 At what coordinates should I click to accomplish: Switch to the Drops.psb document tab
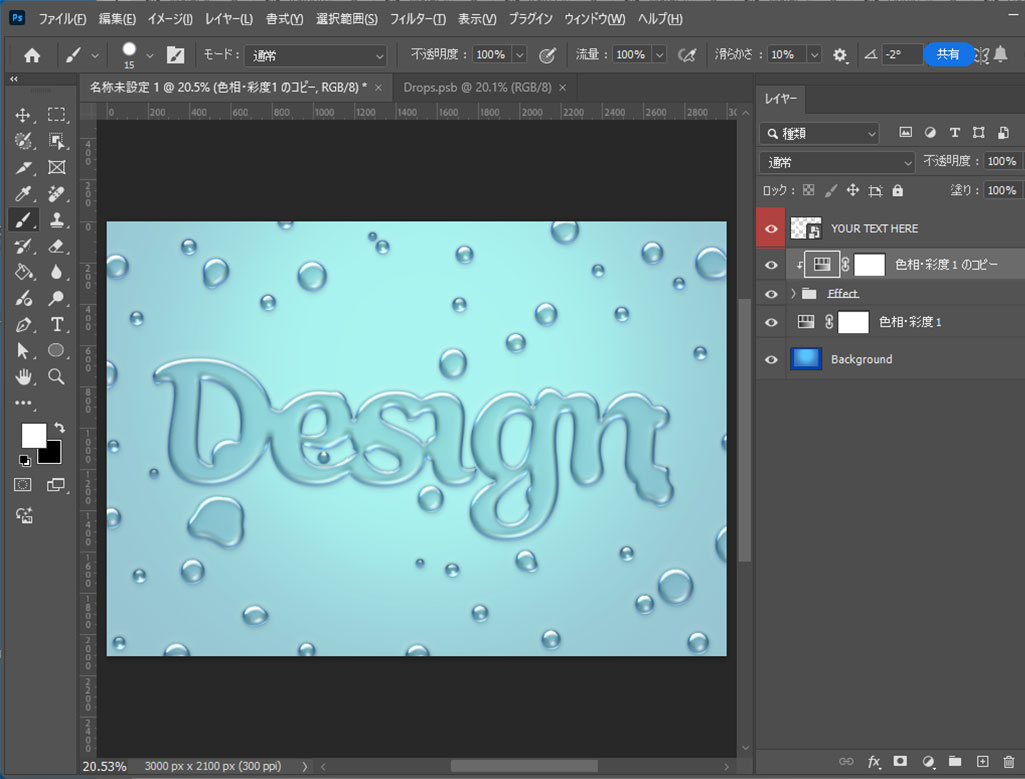point(477,88)
